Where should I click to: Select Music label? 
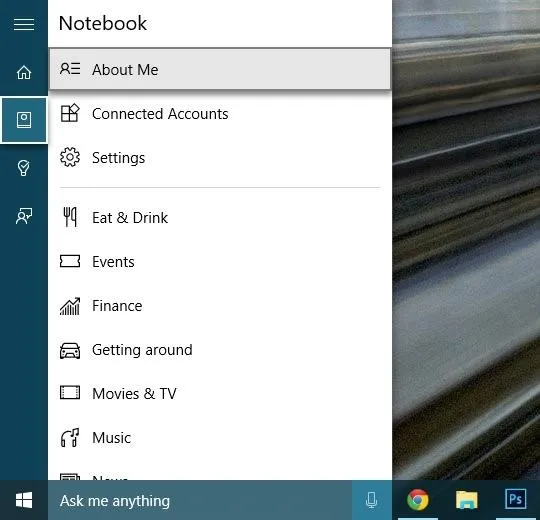(x=112, y=438)
